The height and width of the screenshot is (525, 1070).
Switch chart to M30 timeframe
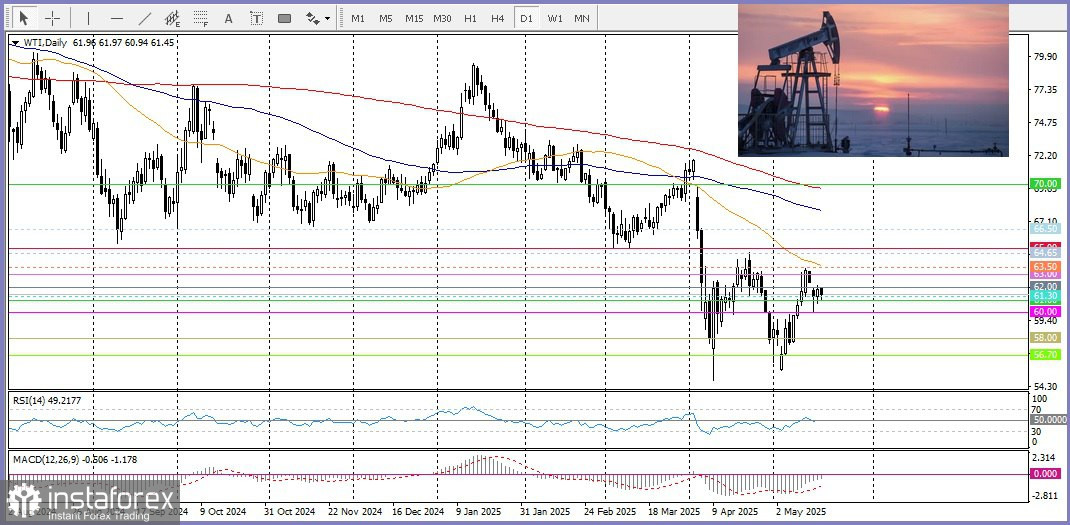point(442,18)
